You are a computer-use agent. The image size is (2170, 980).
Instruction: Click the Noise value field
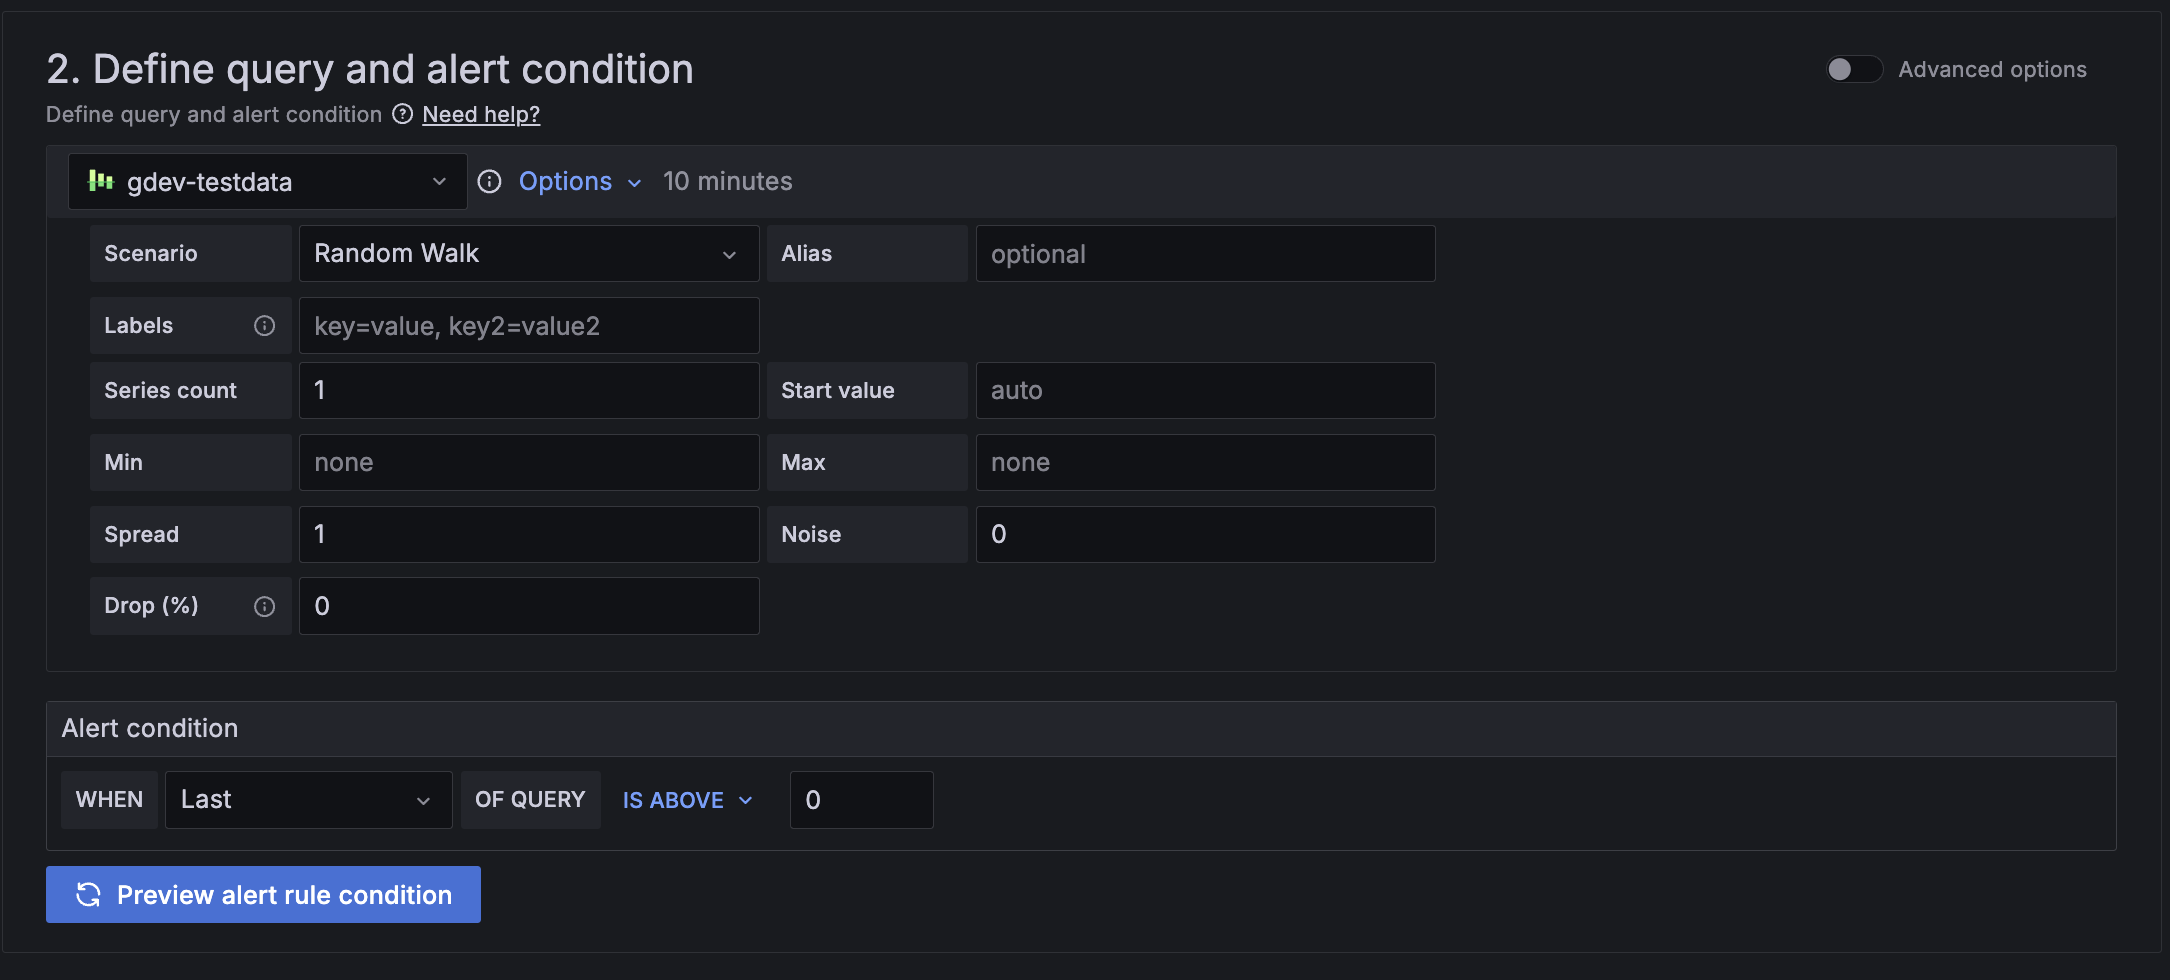(x=1204, y=534)
